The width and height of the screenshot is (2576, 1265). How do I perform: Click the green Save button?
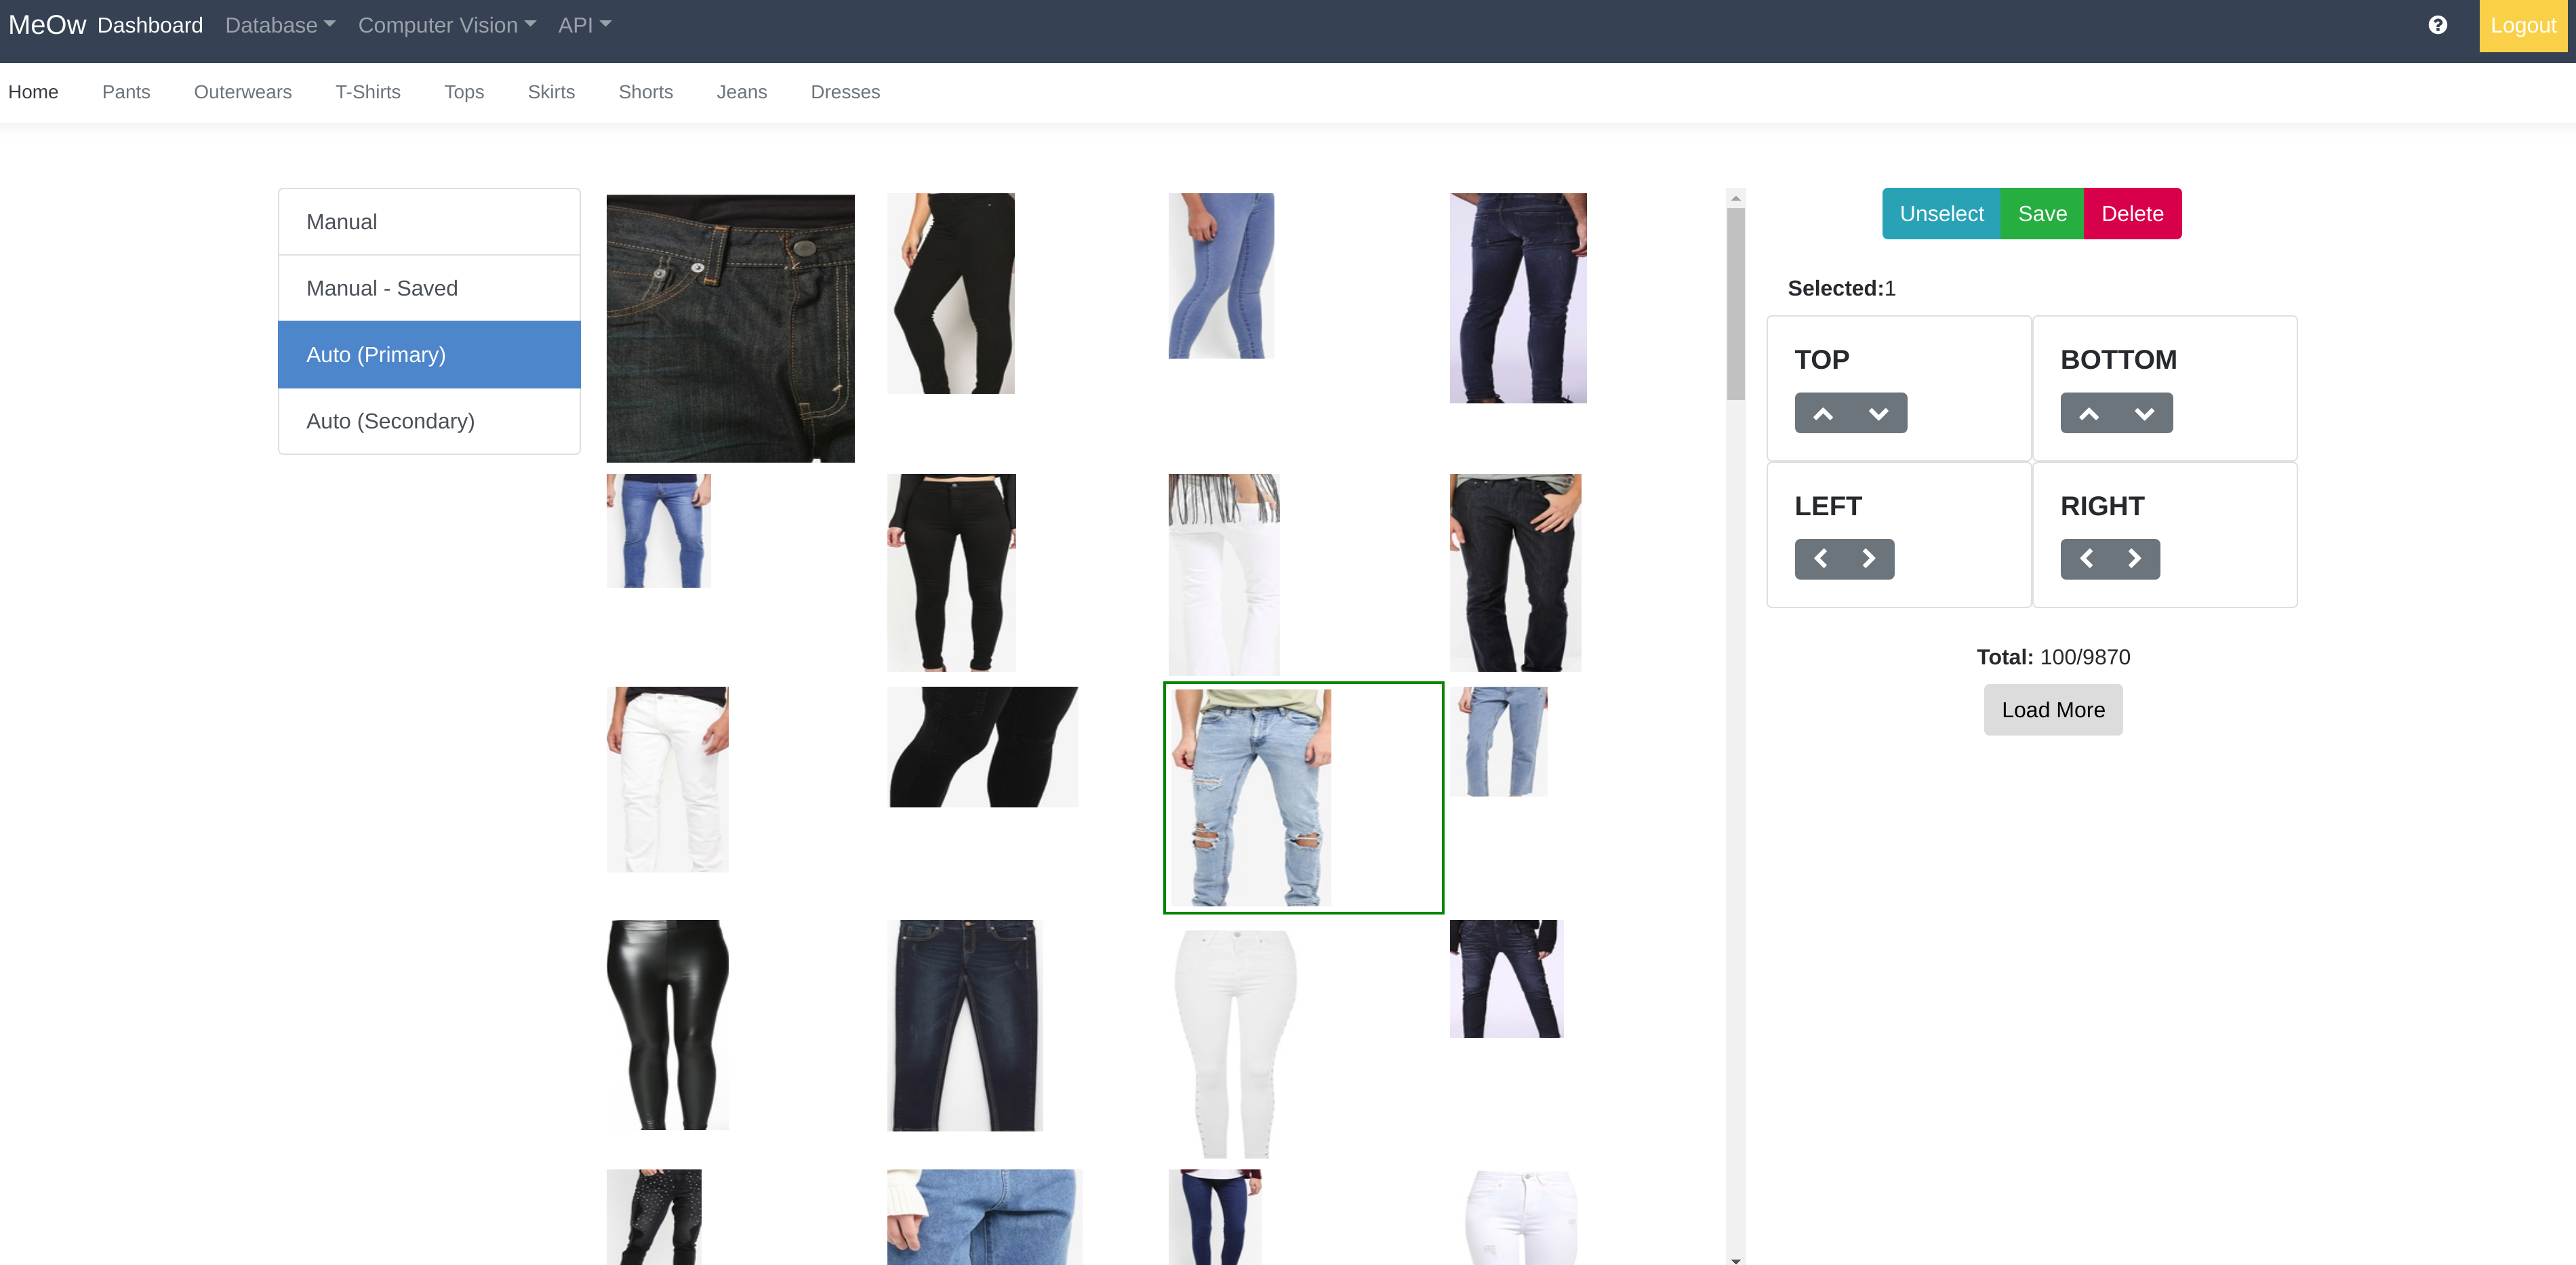coord(2041,214)
